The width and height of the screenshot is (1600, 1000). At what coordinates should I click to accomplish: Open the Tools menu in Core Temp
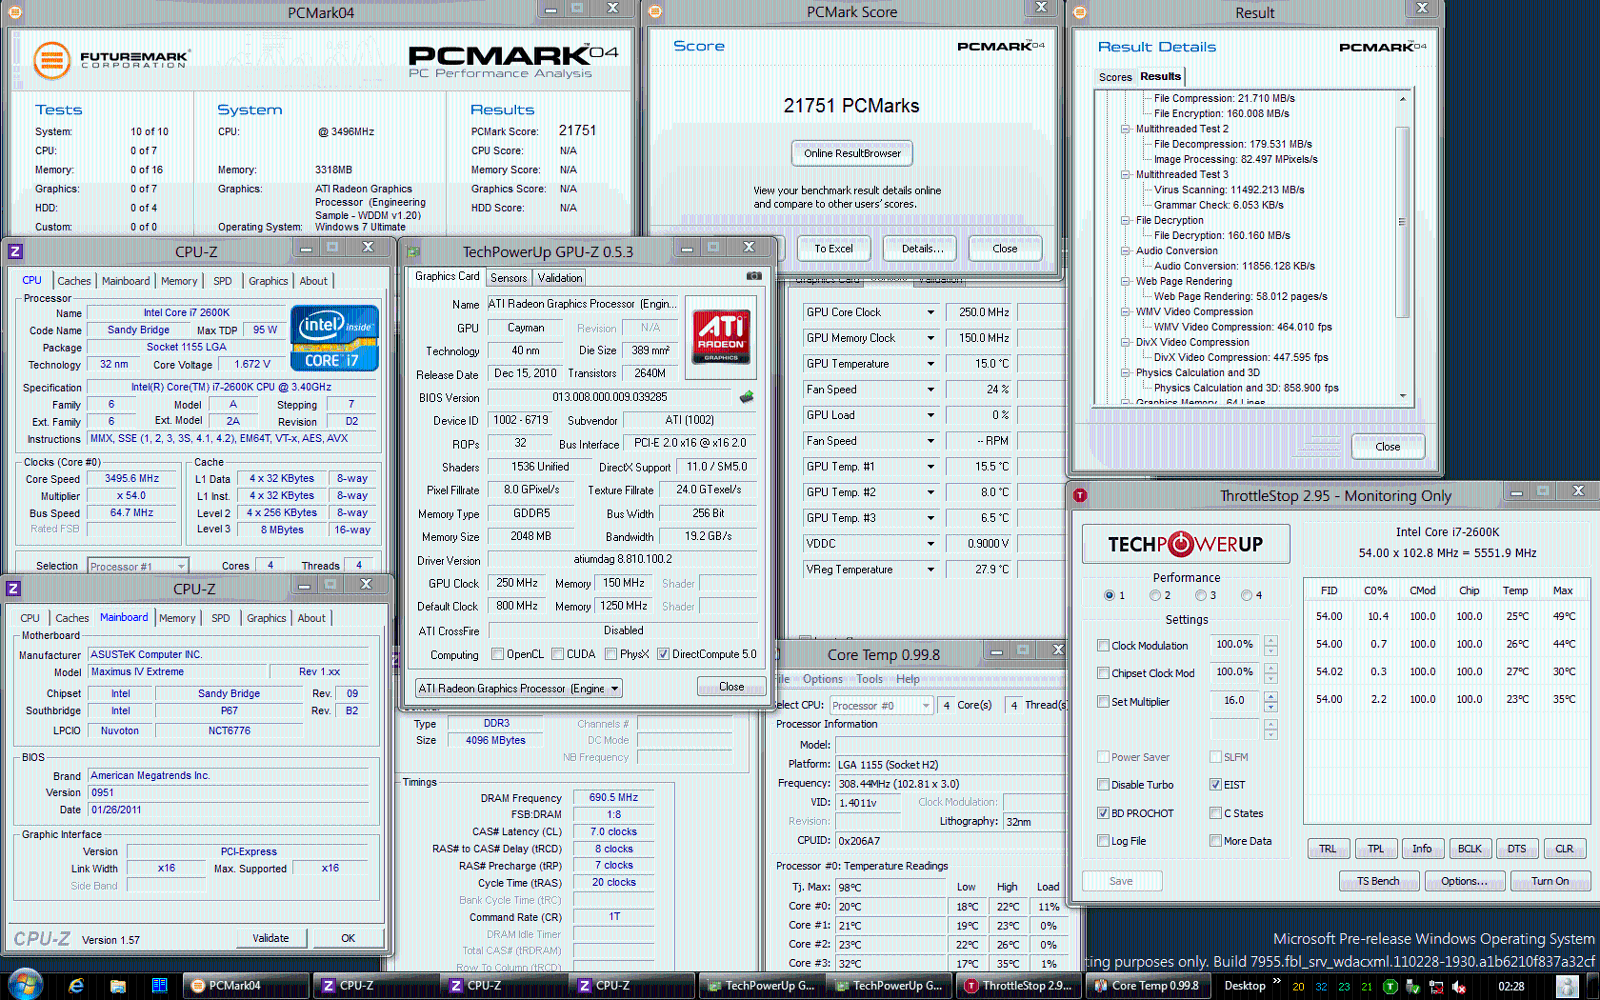(869, 679)
